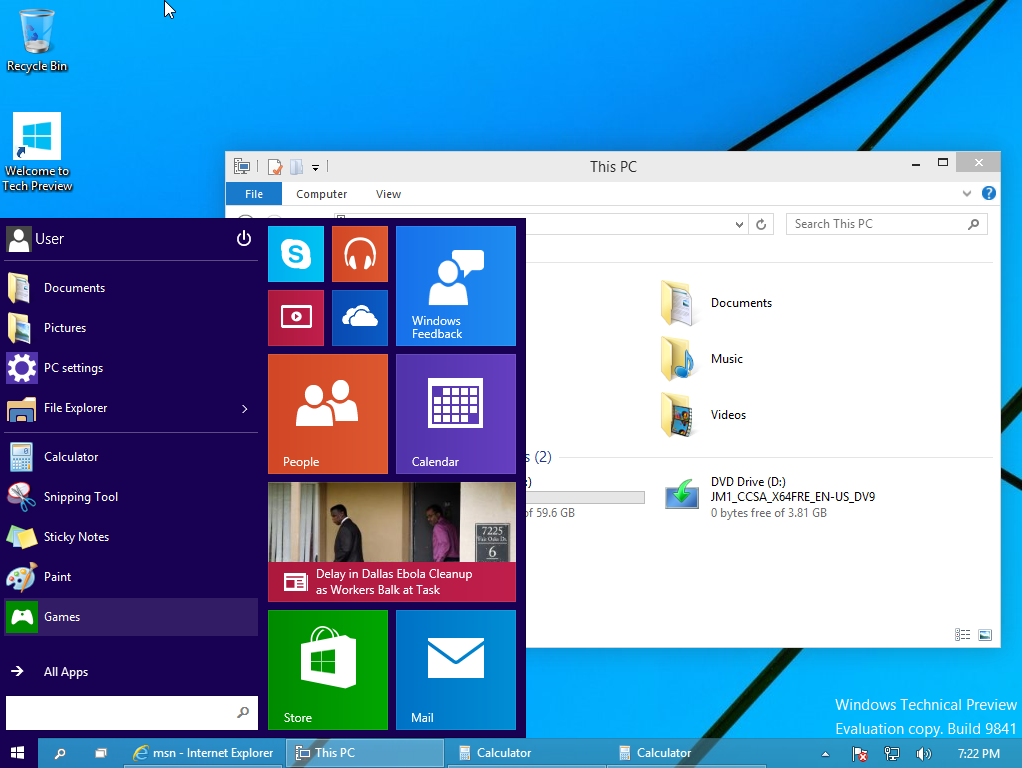This screenshot has width=1022, height=768.
Task: Show hidden tray icons arrow
Action: [825, 754]
